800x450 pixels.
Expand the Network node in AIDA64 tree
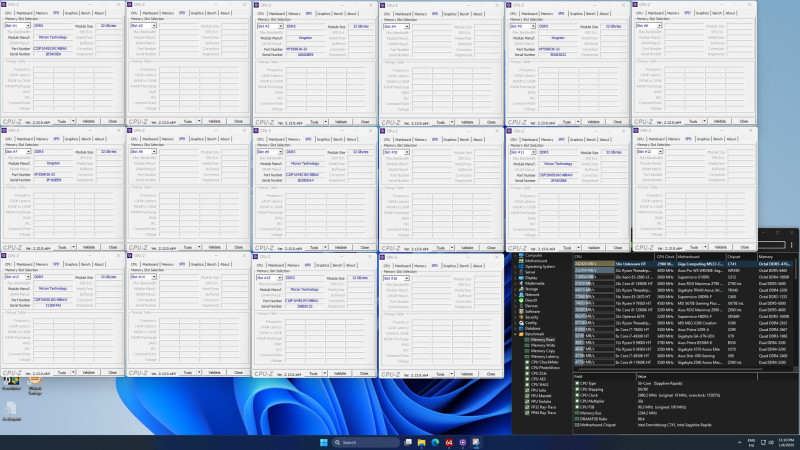516,295
